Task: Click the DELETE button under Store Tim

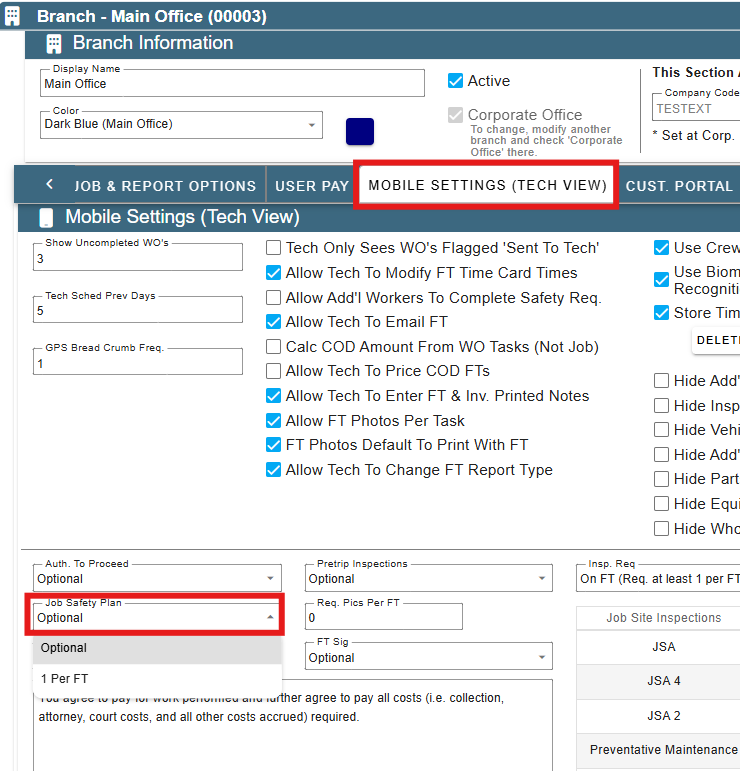Action: point(716,340)
